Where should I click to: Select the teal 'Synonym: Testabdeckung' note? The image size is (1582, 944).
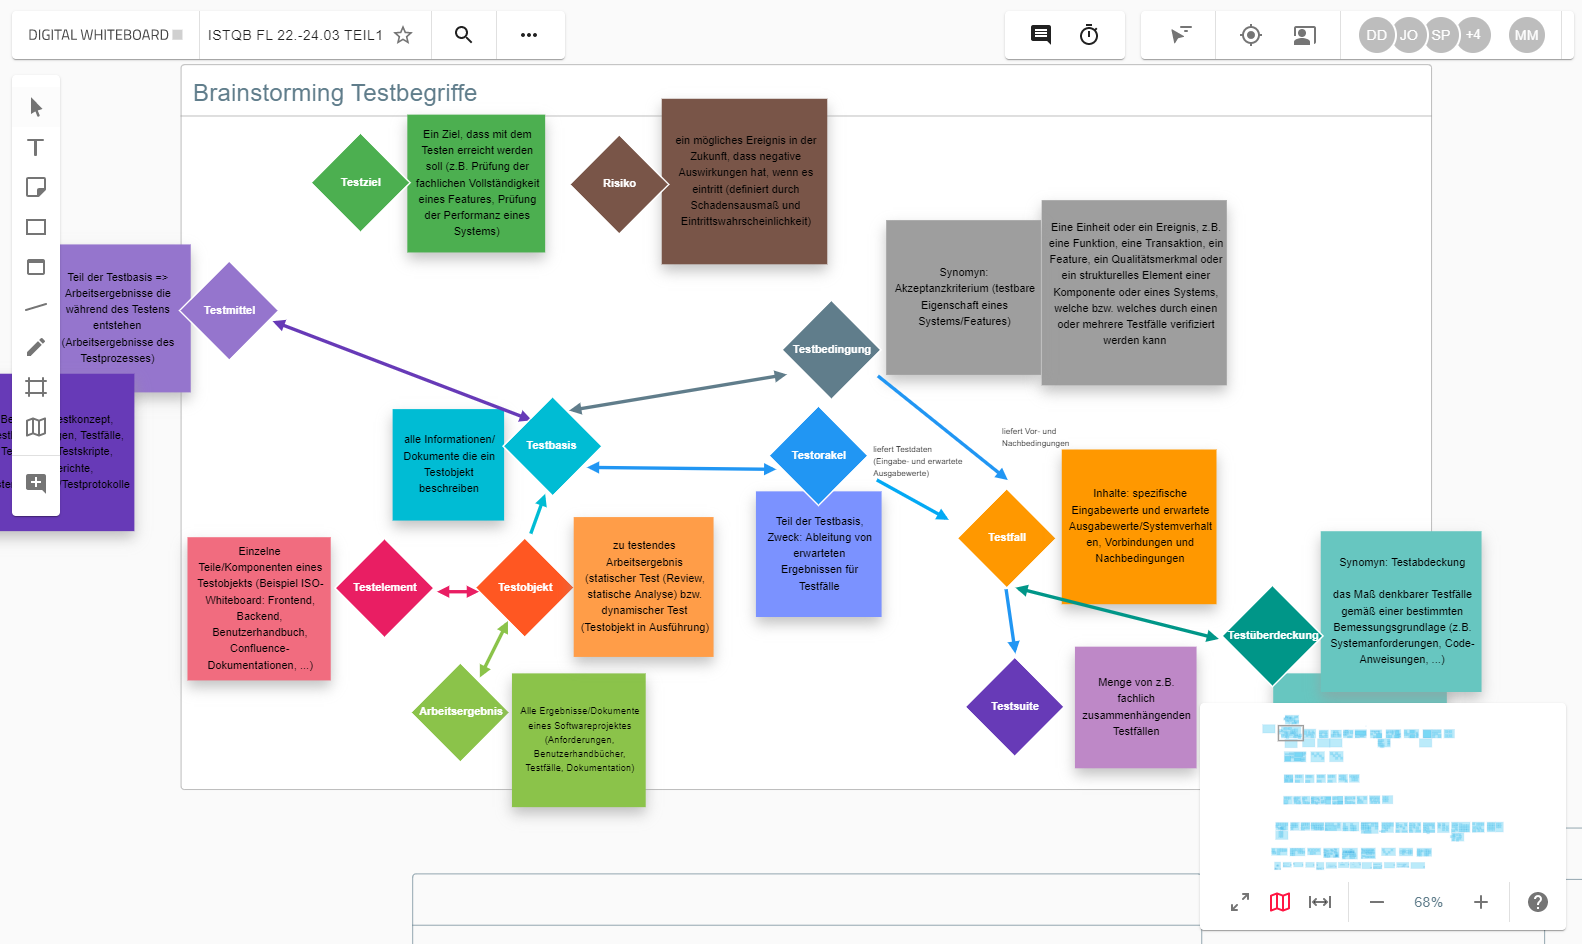tap(1401, 611)
